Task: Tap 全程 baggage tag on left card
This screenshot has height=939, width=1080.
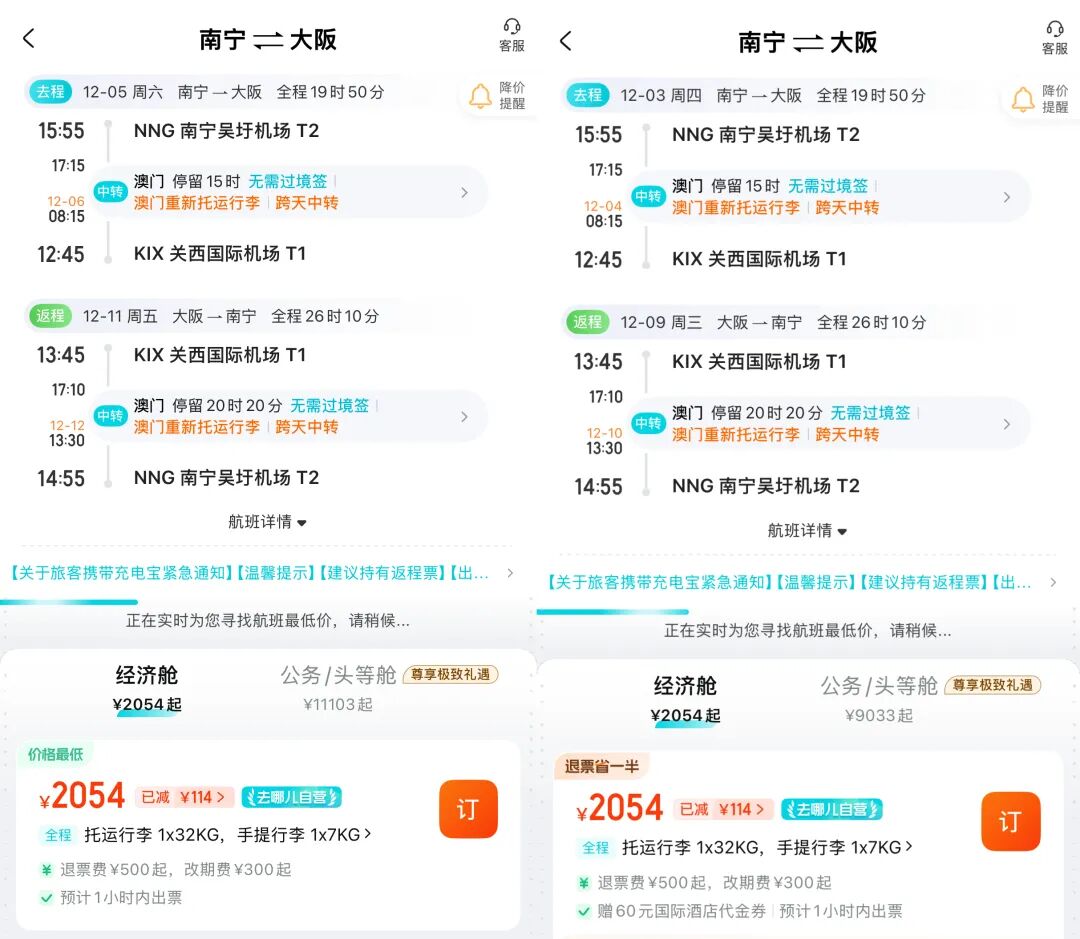Action: [x=58, y=835]
